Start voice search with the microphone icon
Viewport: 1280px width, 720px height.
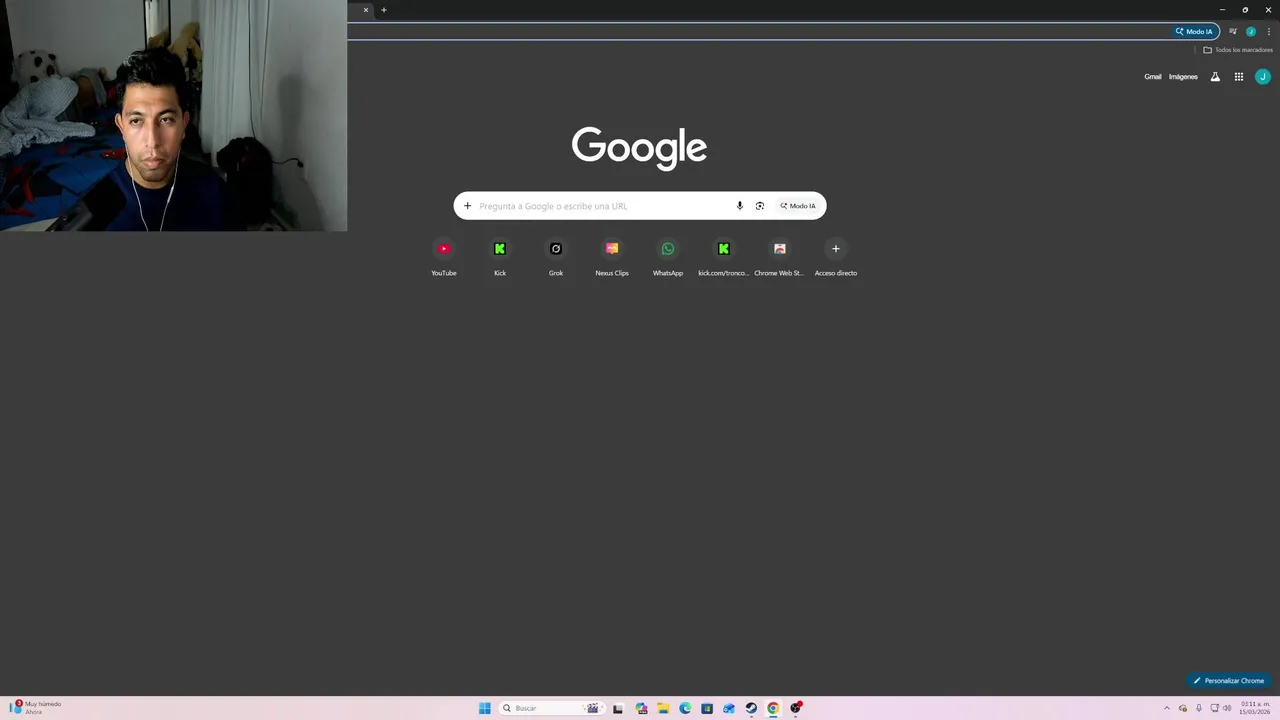(x=740, y=206)
